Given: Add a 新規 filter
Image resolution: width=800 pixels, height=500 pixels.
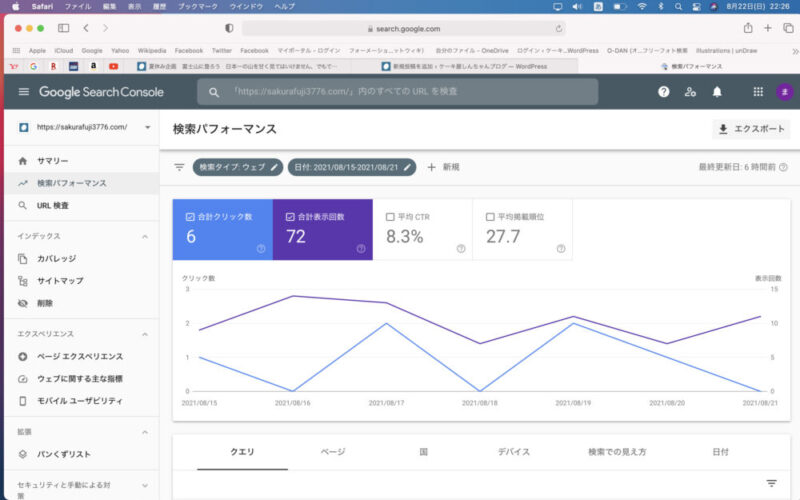Looking at the screenshot, I should 443,167.
